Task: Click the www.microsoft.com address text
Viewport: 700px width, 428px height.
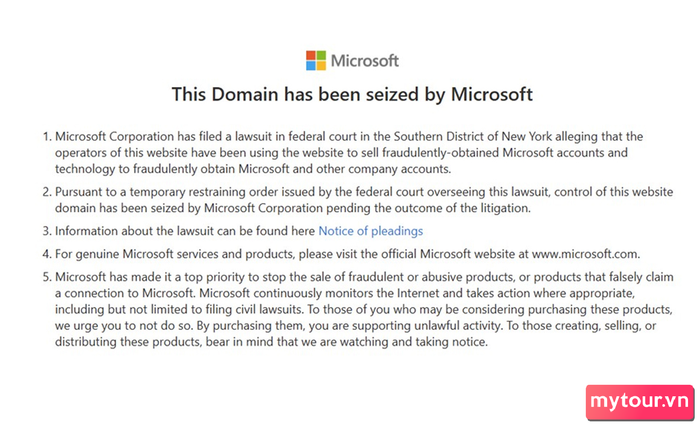Action: pos(586,254)
